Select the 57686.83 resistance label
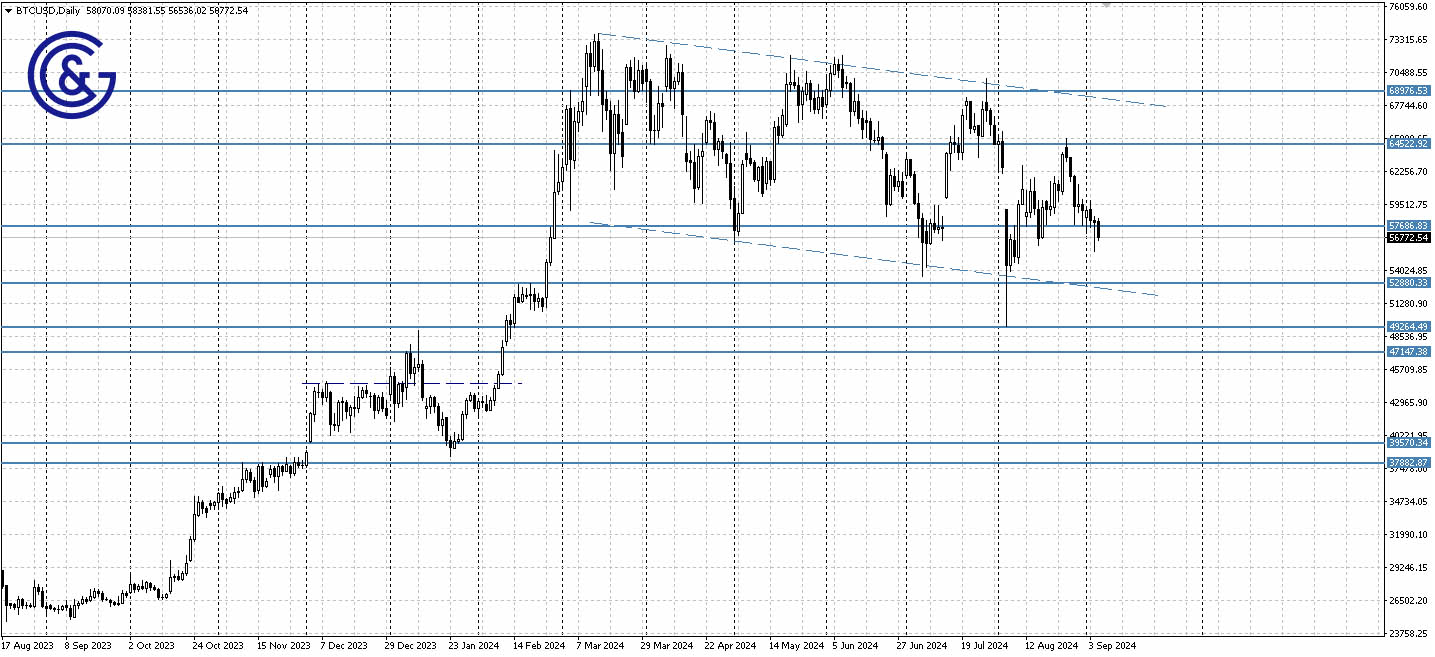This screenshot has height=657, width=1435. (x=1408, y=227)
